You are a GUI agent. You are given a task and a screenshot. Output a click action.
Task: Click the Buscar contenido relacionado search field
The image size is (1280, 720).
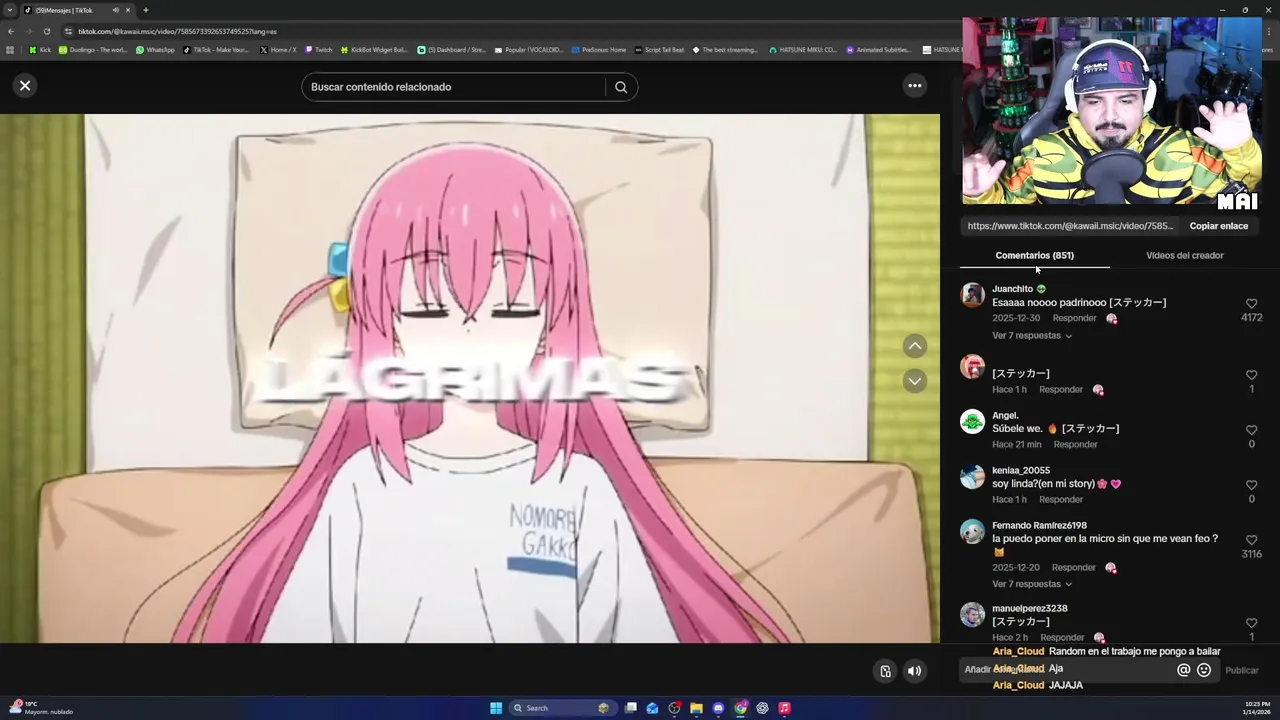[455, 87]
